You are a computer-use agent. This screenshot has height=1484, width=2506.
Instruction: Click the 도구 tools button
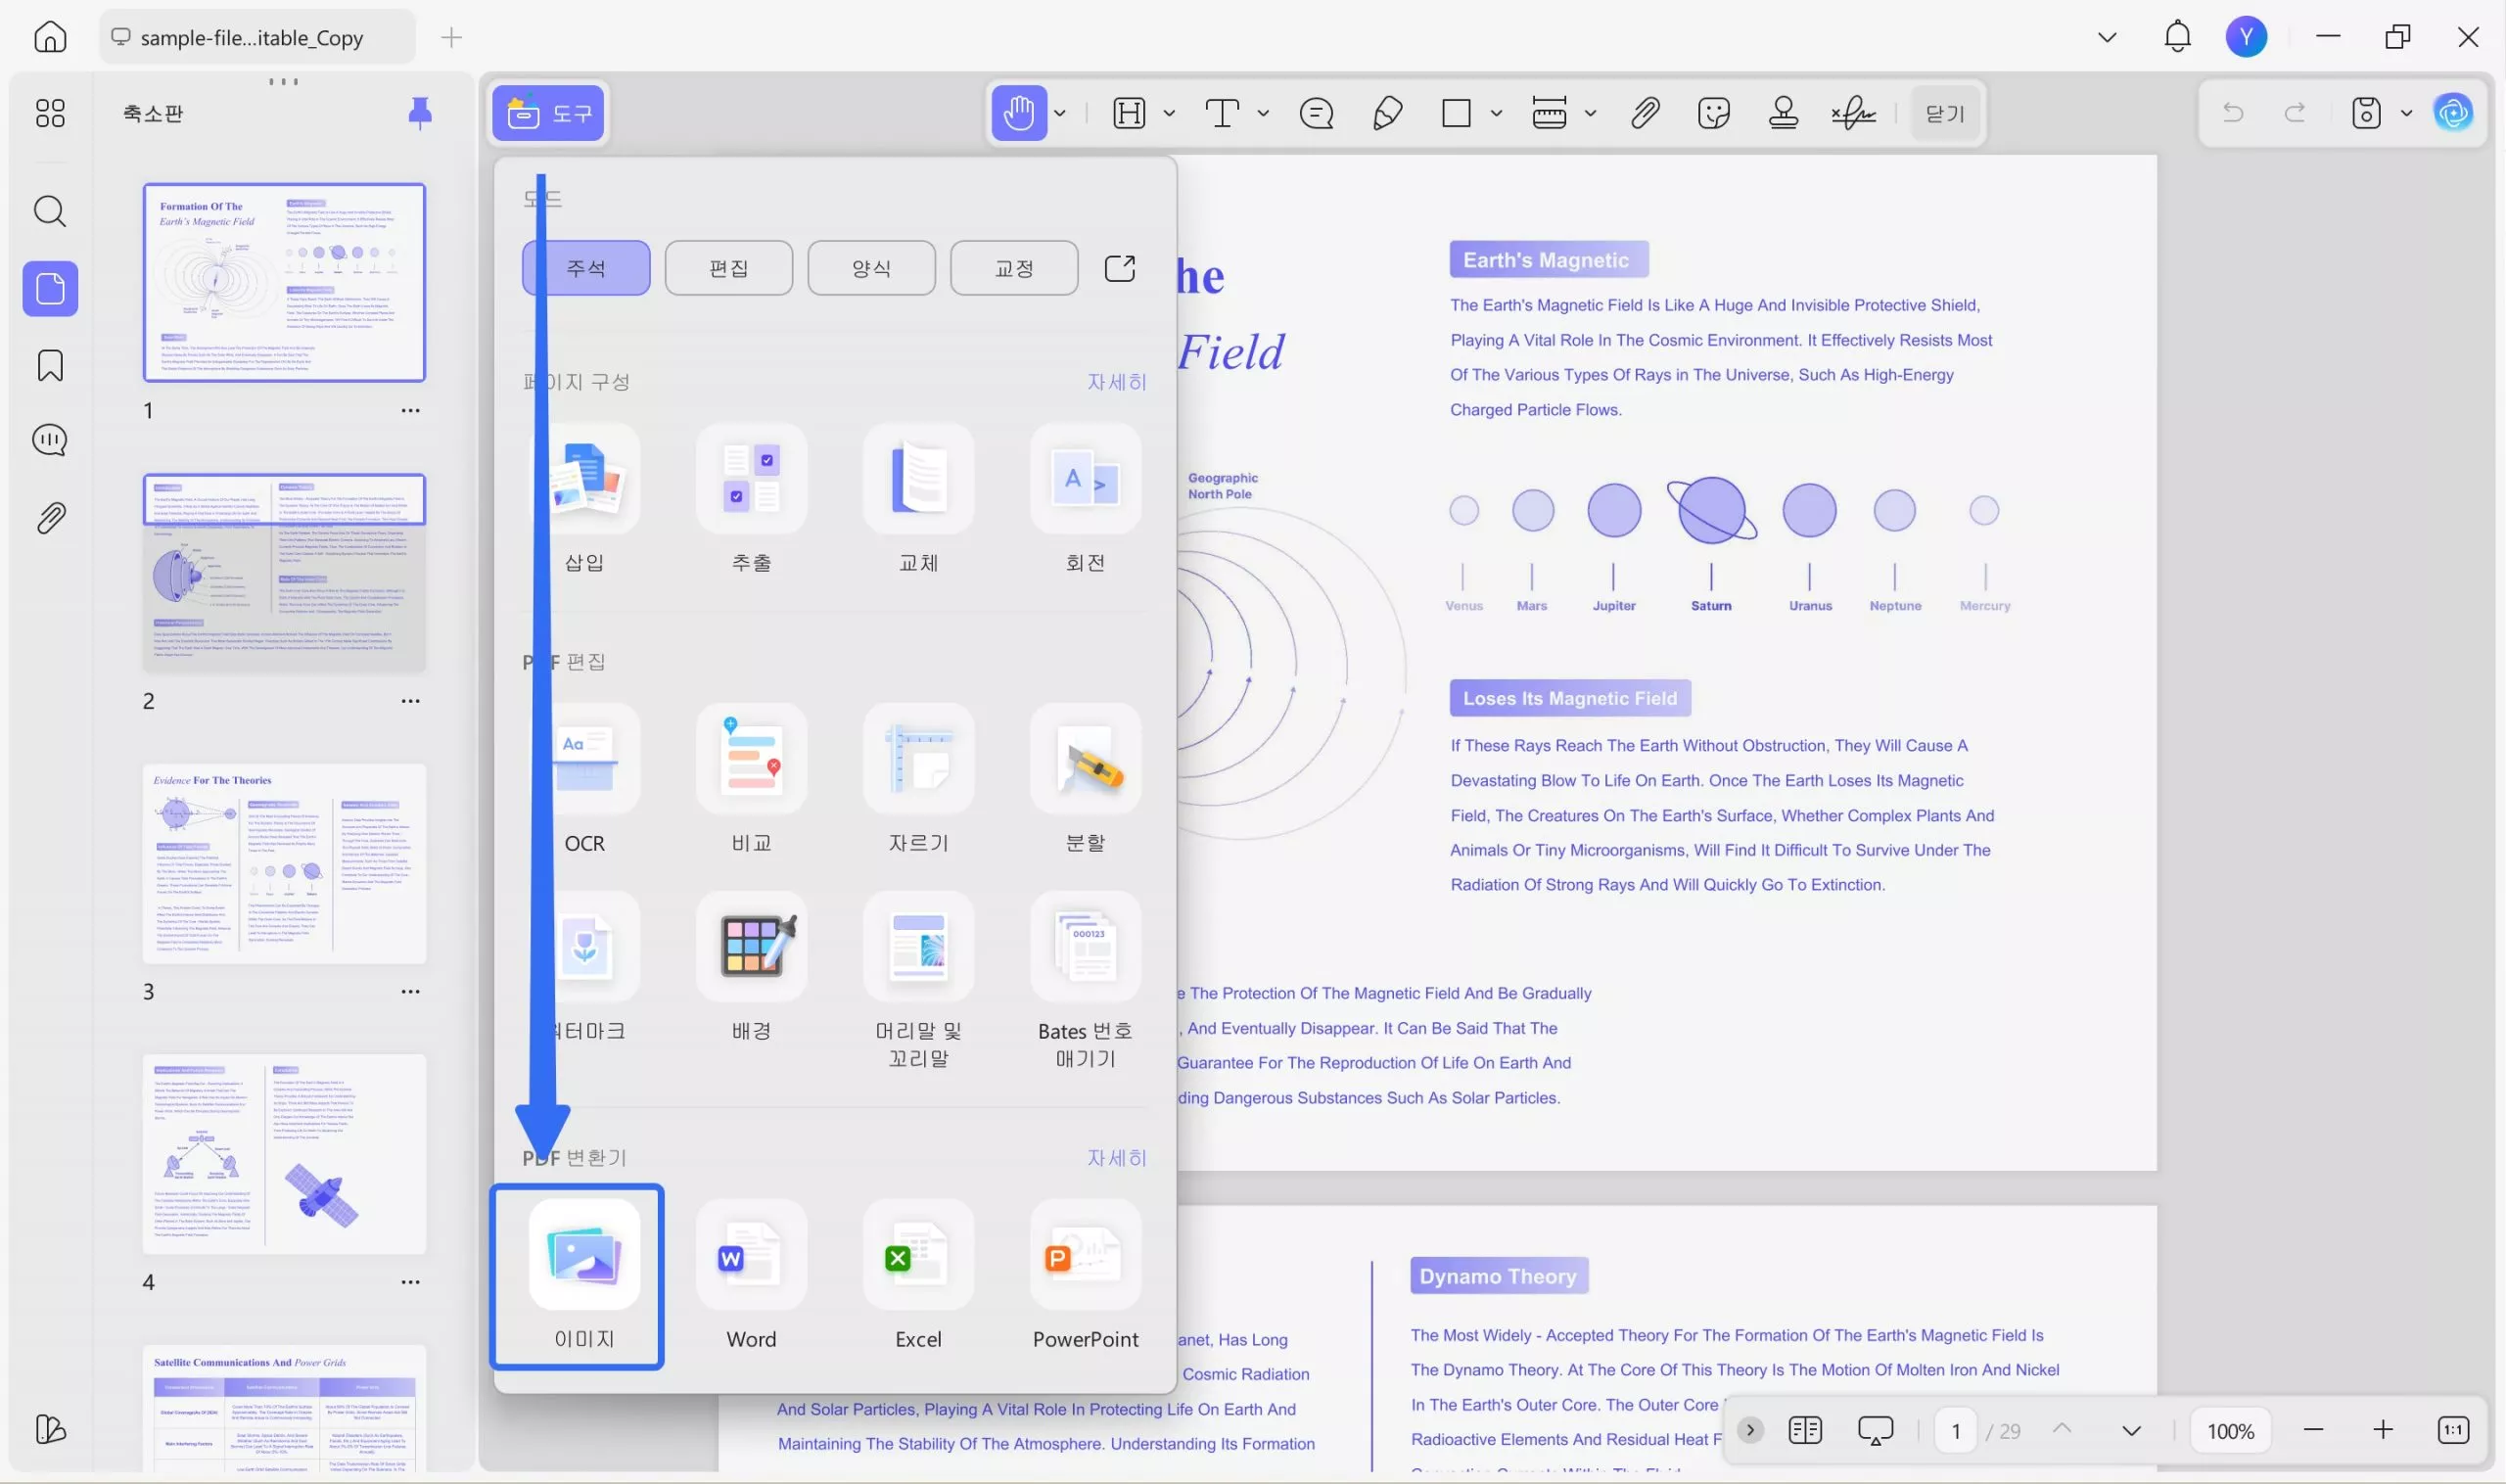click(548, 113)
